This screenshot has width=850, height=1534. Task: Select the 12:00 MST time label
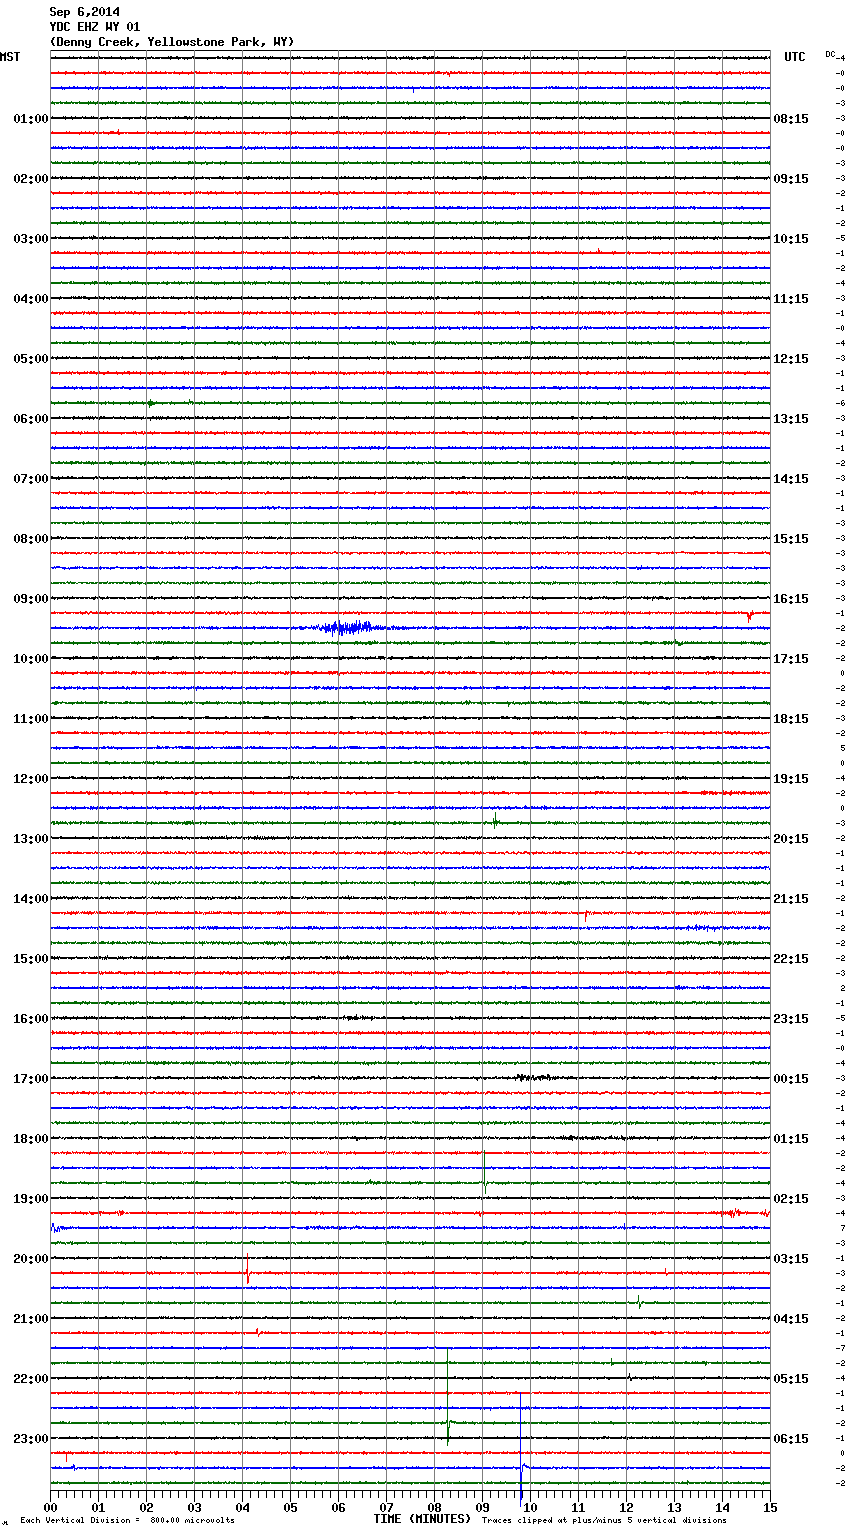pos(30,779)
